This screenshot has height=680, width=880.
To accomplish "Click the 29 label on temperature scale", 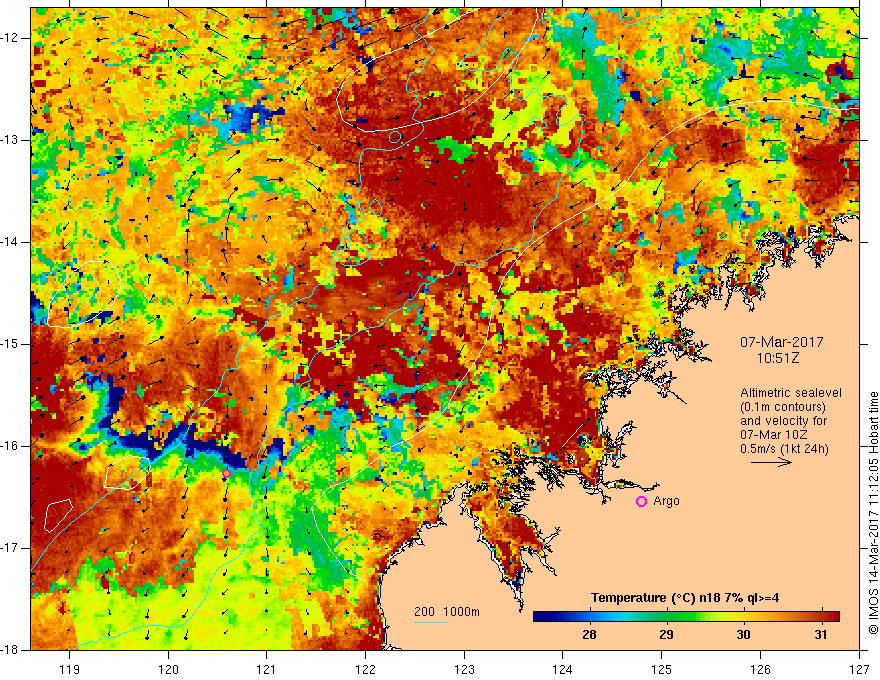I will 666,635.
